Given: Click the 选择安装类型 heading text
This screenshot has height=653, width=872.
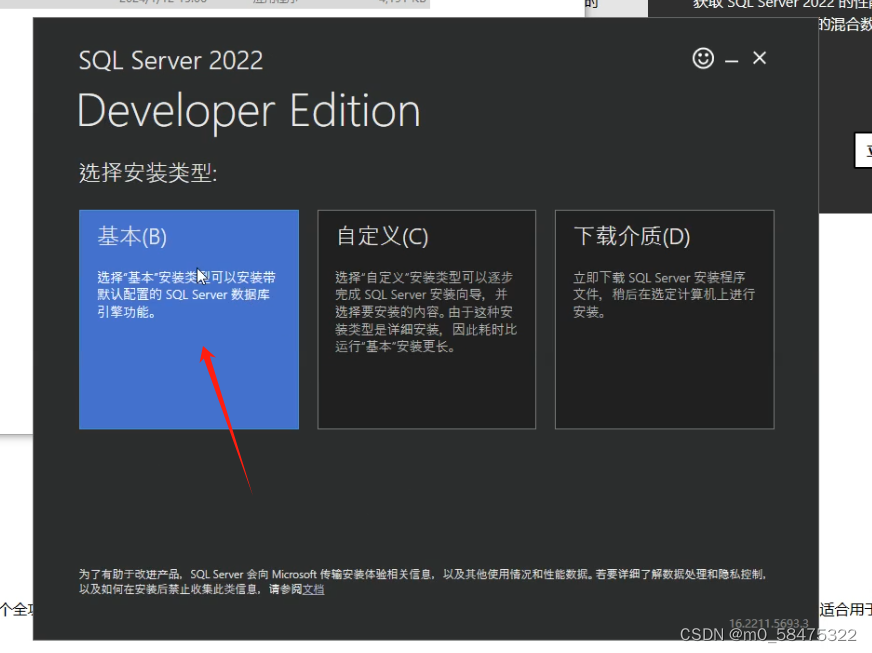Looking at the screenshot, I should (148, 172).
